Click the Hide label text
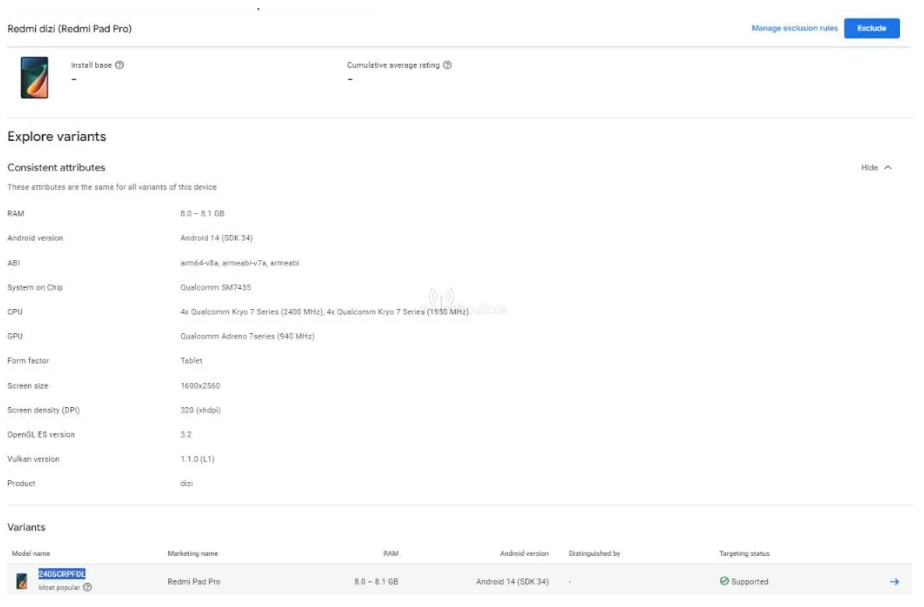Image resolution: width=924 pixels, height=607 pixels. [869, 167]
